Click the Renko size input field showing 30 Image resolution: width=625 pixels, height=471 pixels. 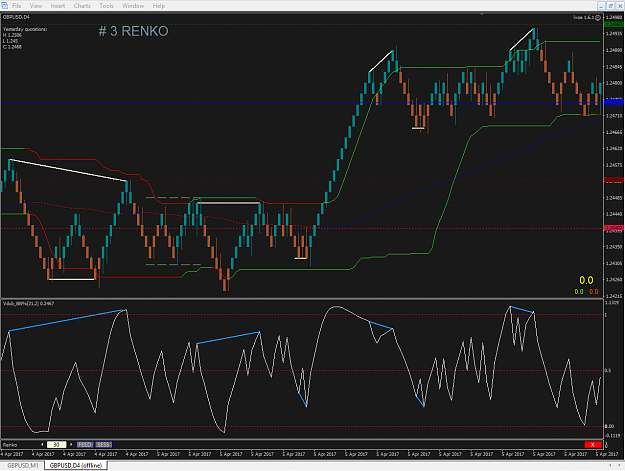tap(56, 445)
